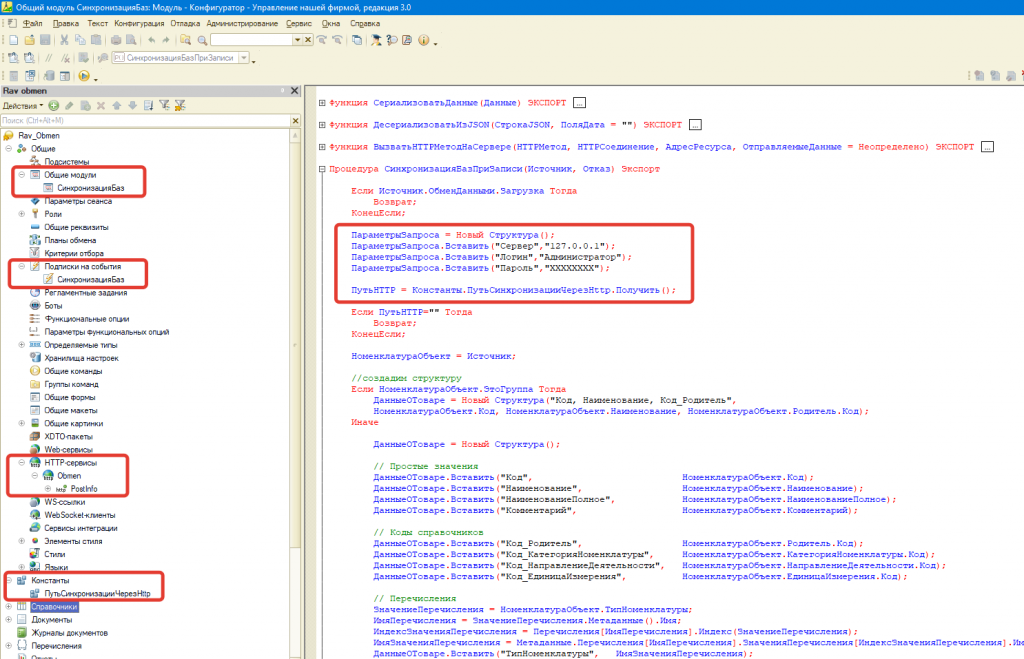Screen dimensions: 1024x659
Task: Clear the configuration tree search box
Action: click(295, 121)
